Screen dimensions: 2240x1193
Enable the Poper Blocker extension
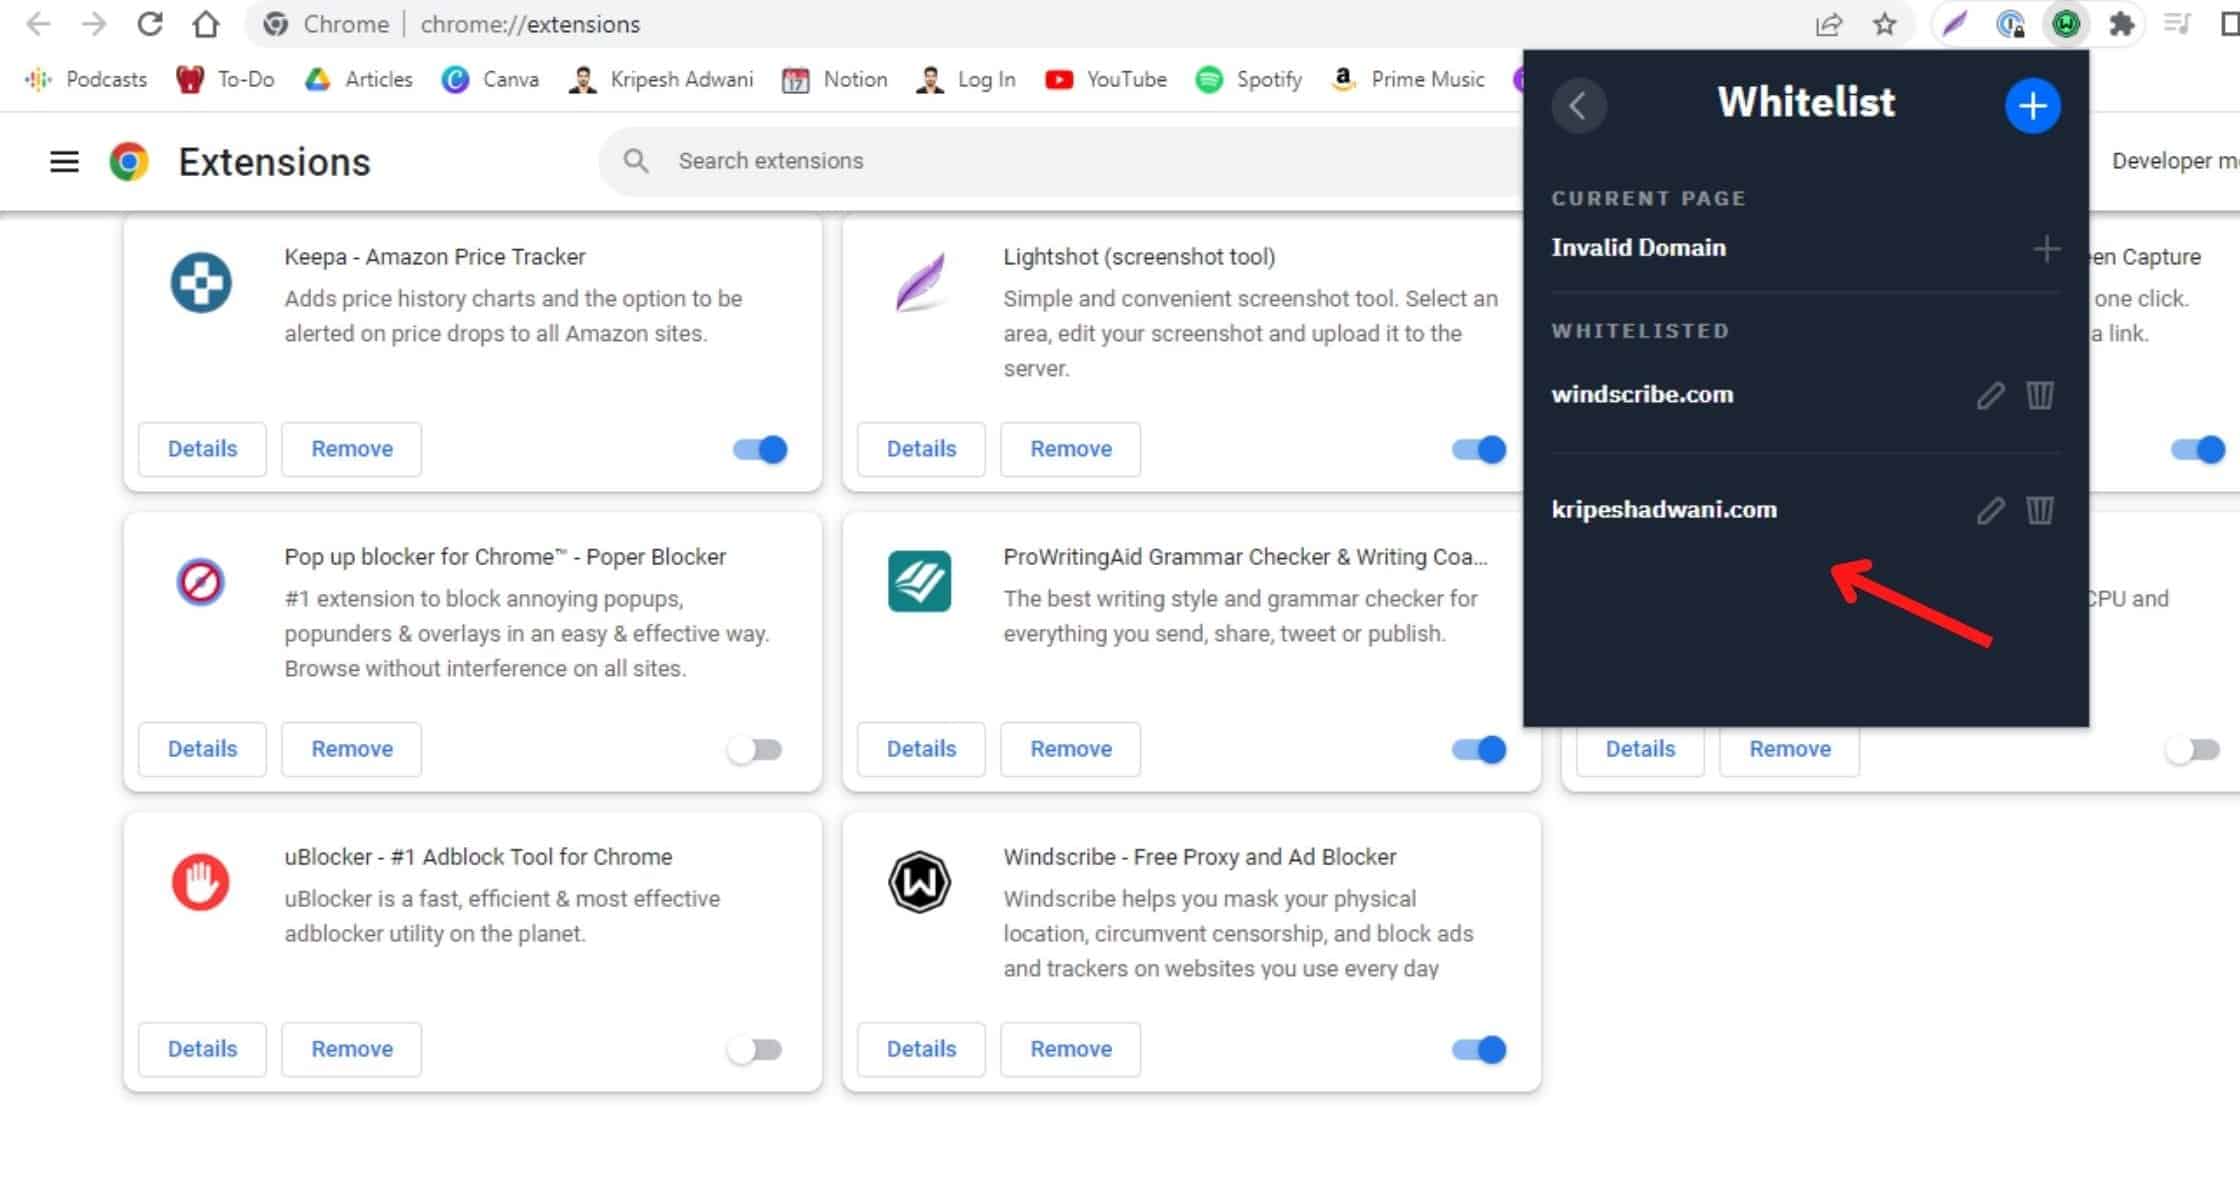(x=755, y=749)
